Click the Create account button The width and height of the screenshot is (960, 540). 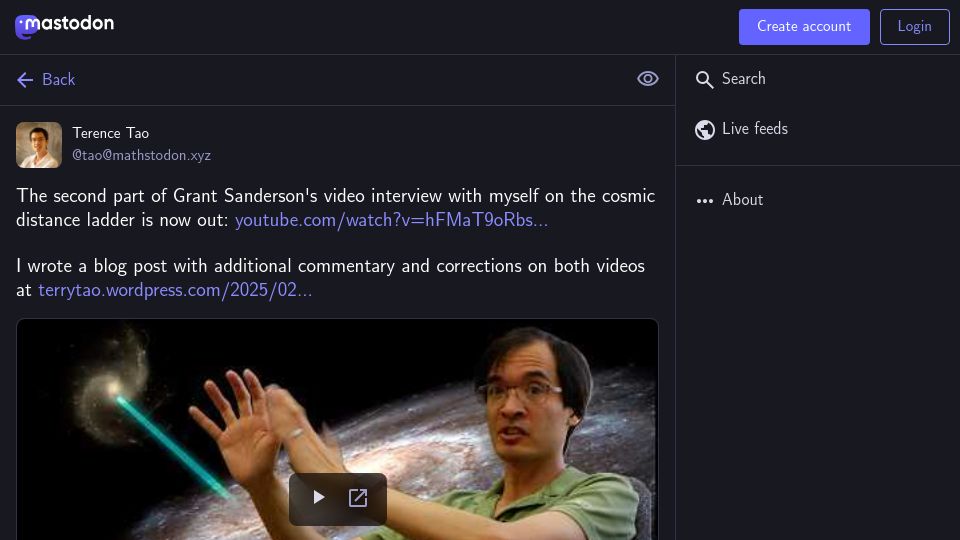[x=803, y=27]
